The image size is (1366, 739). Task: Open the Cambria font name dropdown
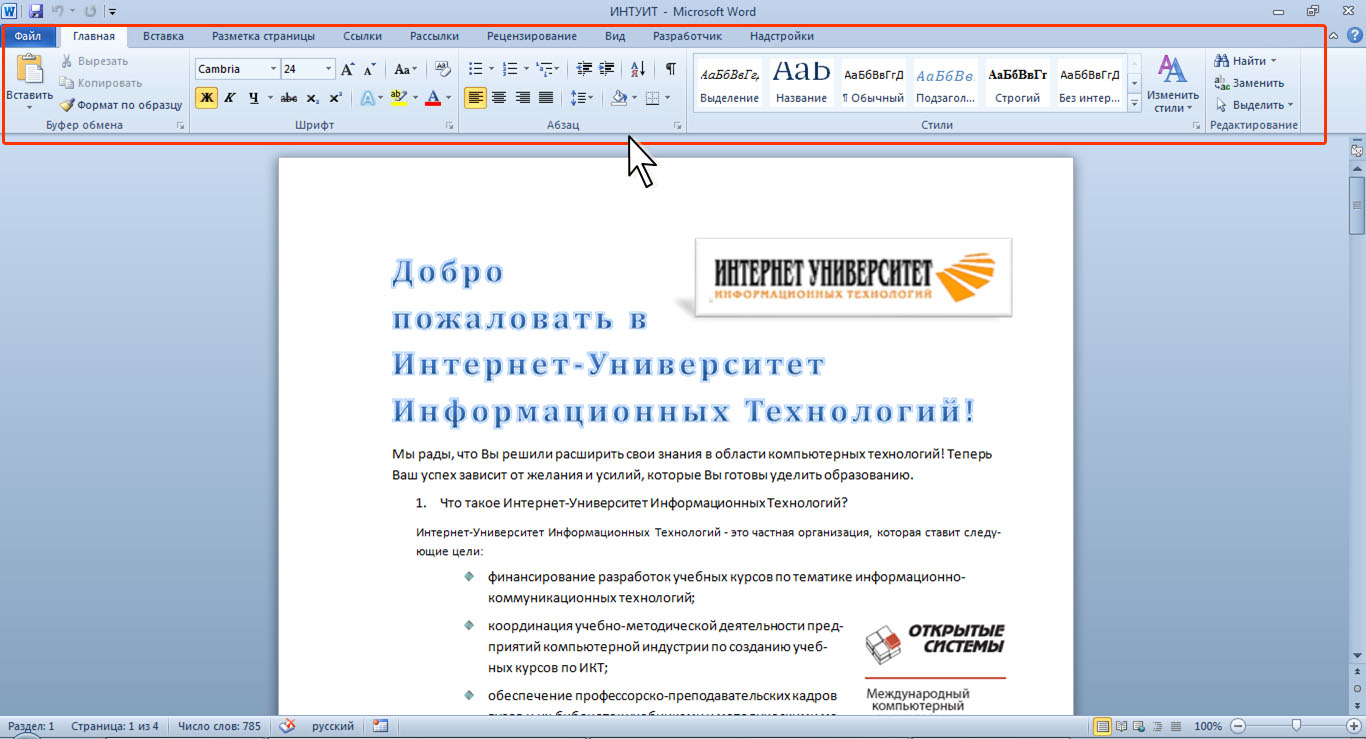273,69
